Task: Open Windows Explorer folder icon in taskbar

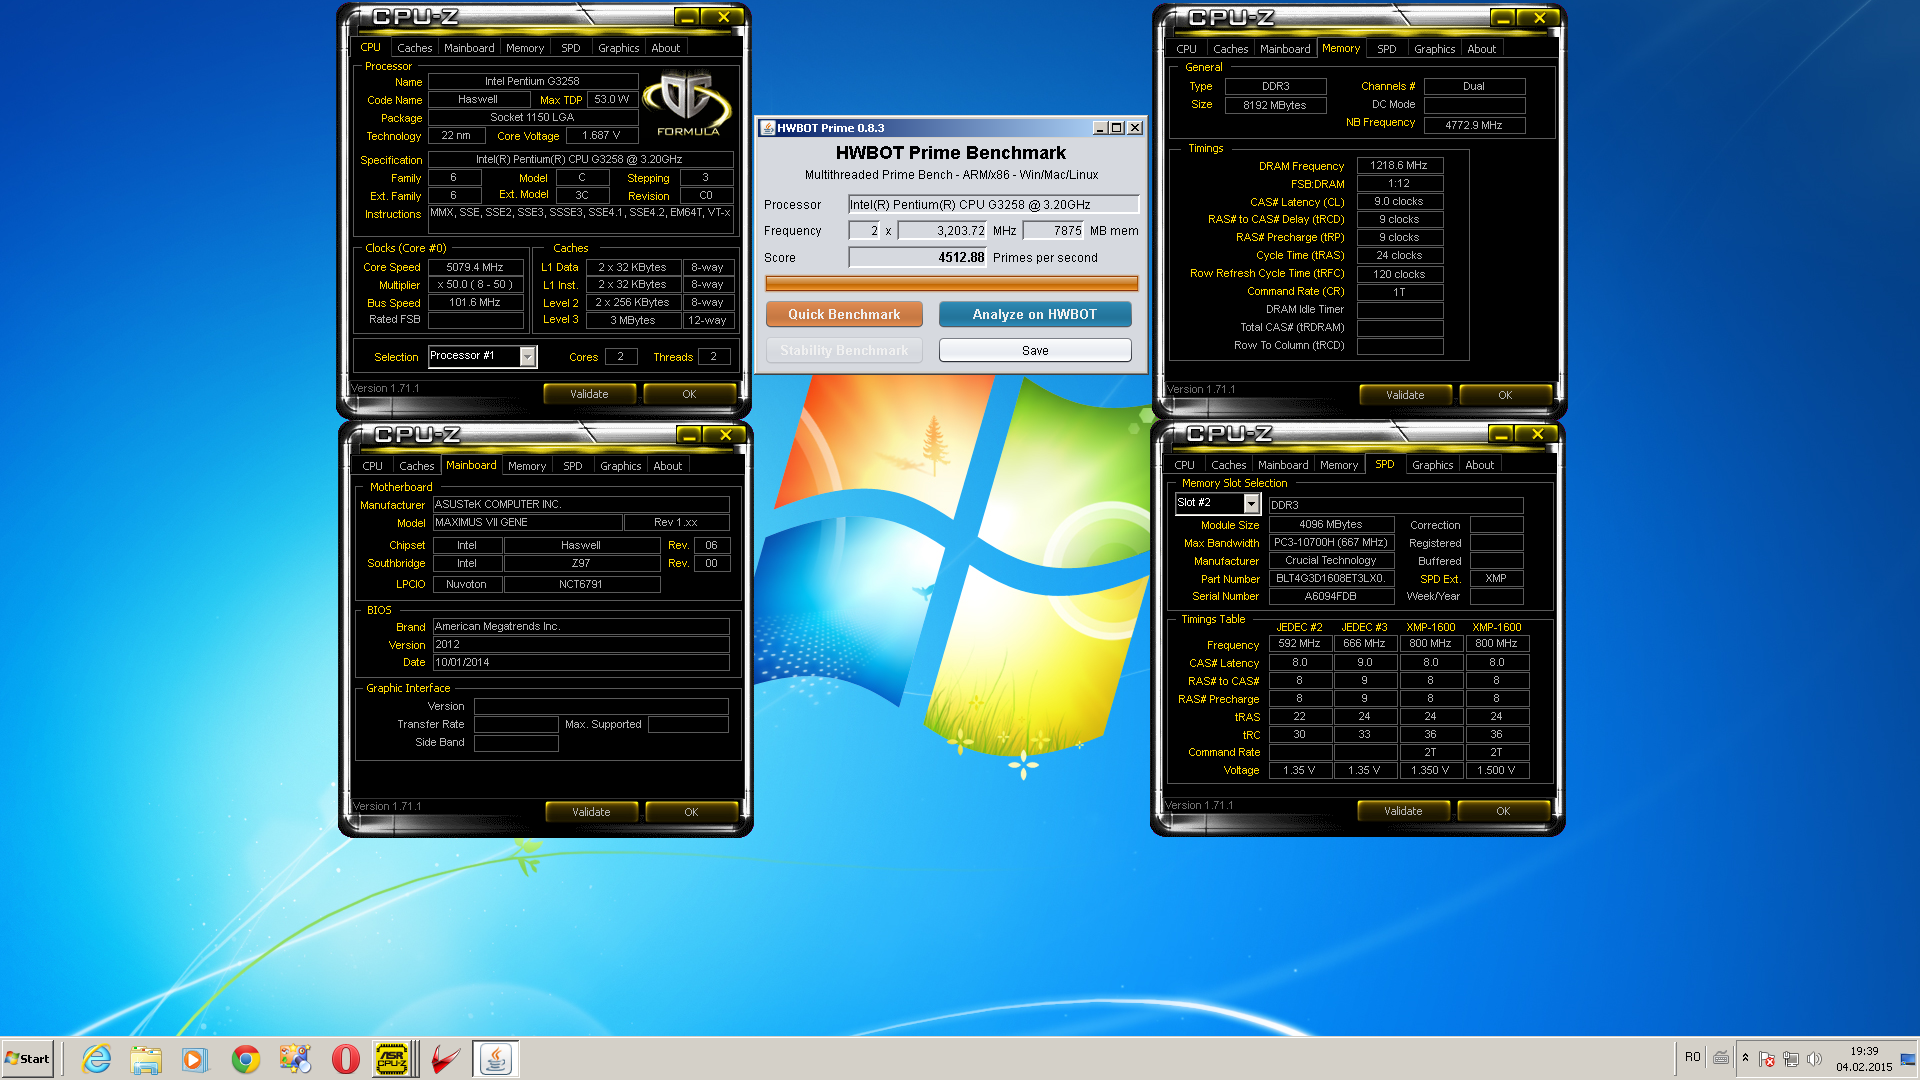Action: [x=146, y=1059]
